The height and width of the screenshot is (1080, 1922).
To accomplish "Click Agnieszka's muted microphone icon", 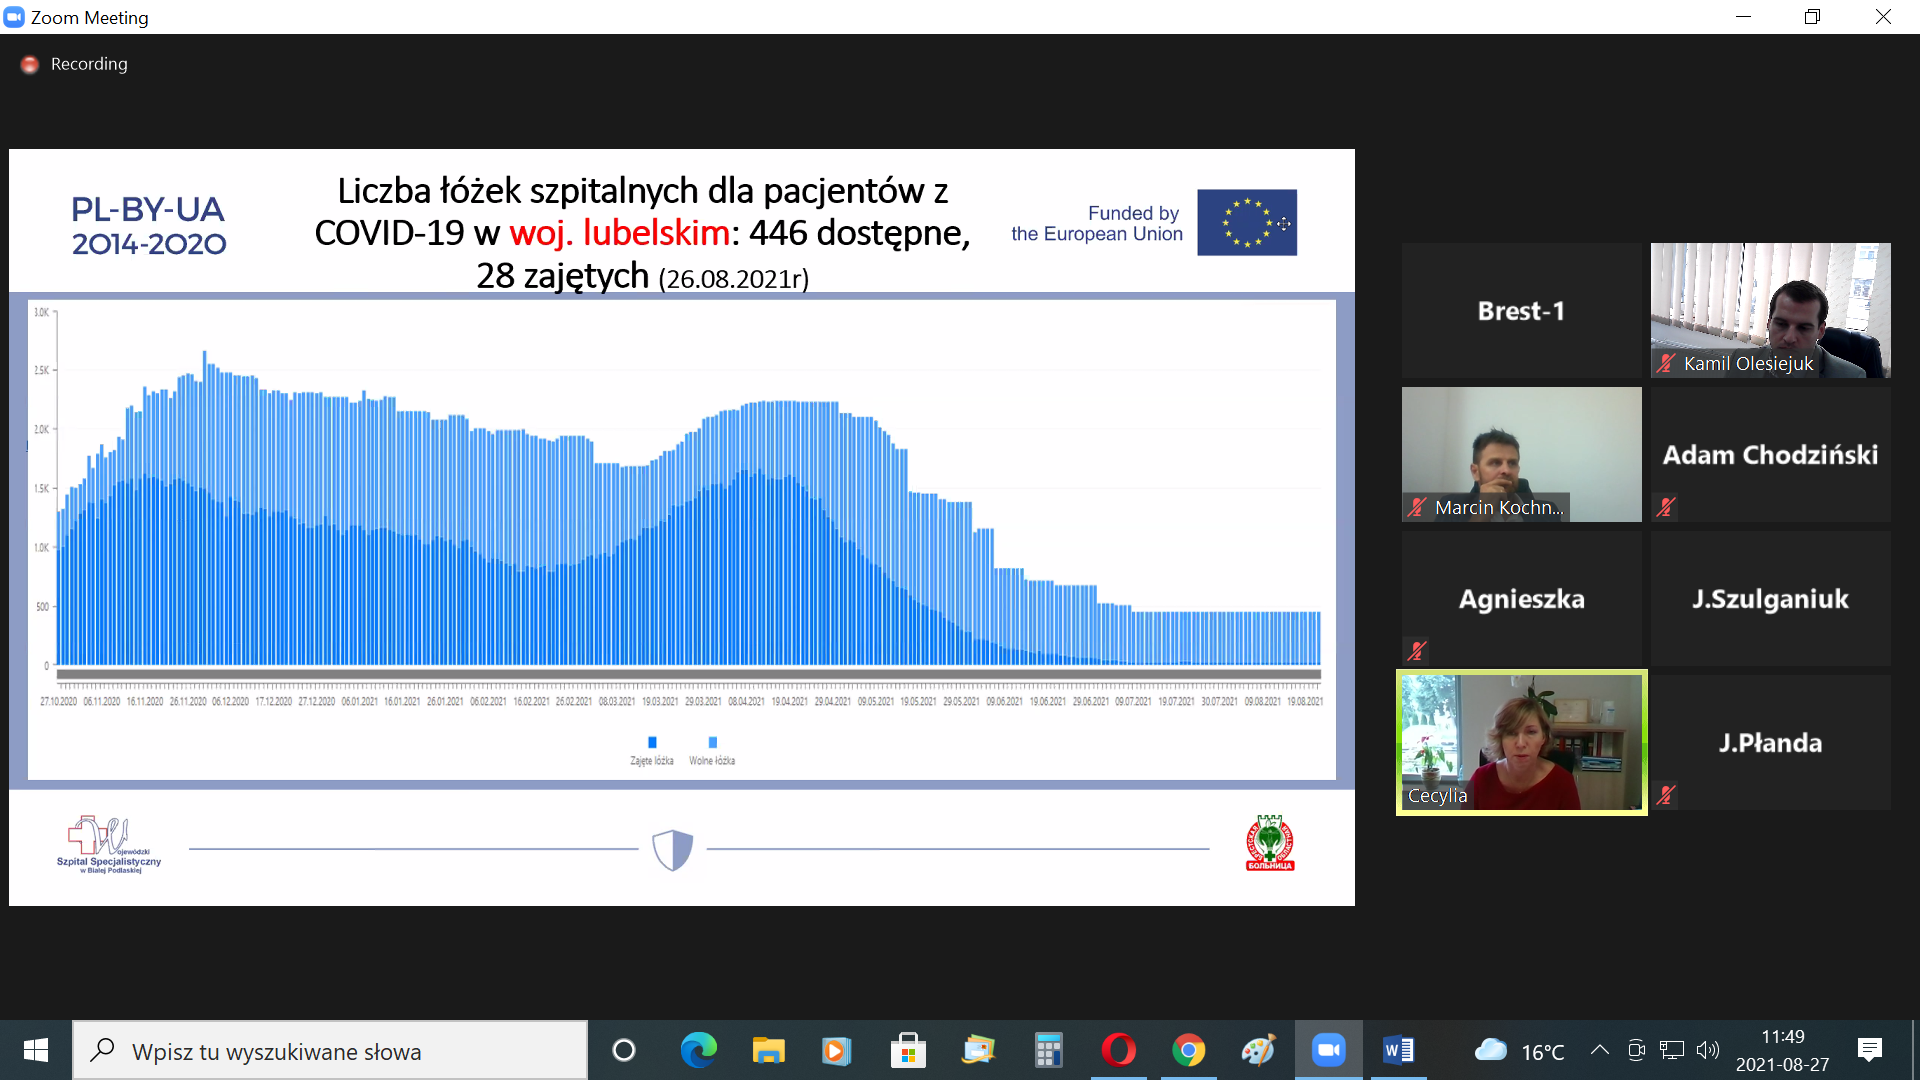I will pyautogui.click(x=1417, y=652).
